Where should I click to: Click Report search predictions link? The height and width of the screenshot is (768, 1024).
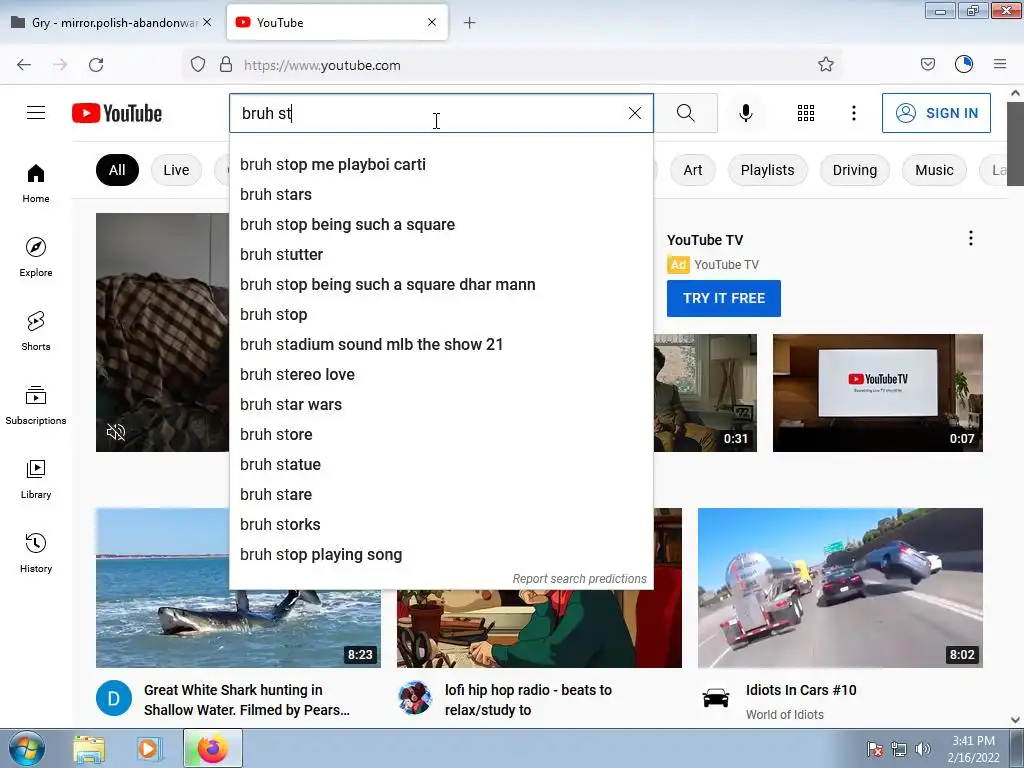click(579, 579)
